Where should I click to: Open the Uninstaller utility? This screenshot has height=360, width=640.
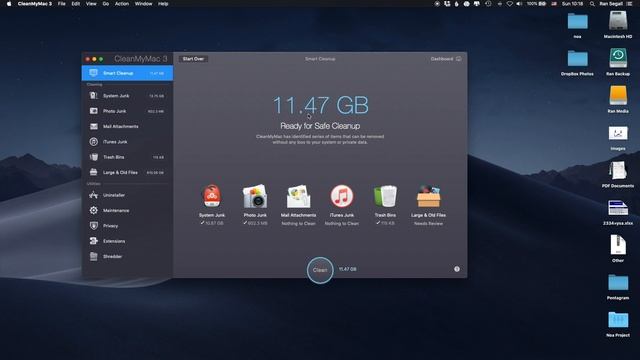(x=127, y=195)
